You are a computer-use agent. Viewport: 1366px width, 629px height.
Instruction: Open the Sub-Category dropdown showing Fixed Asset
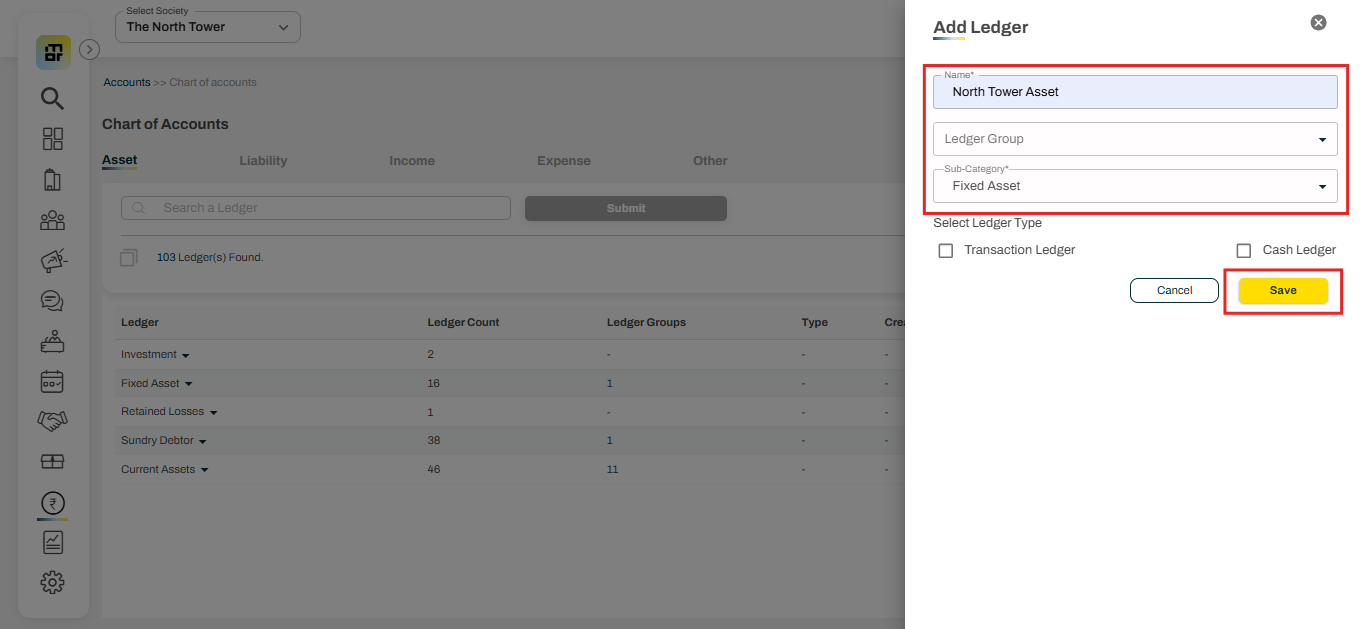pyautogui.click(x=1135, y=186)
